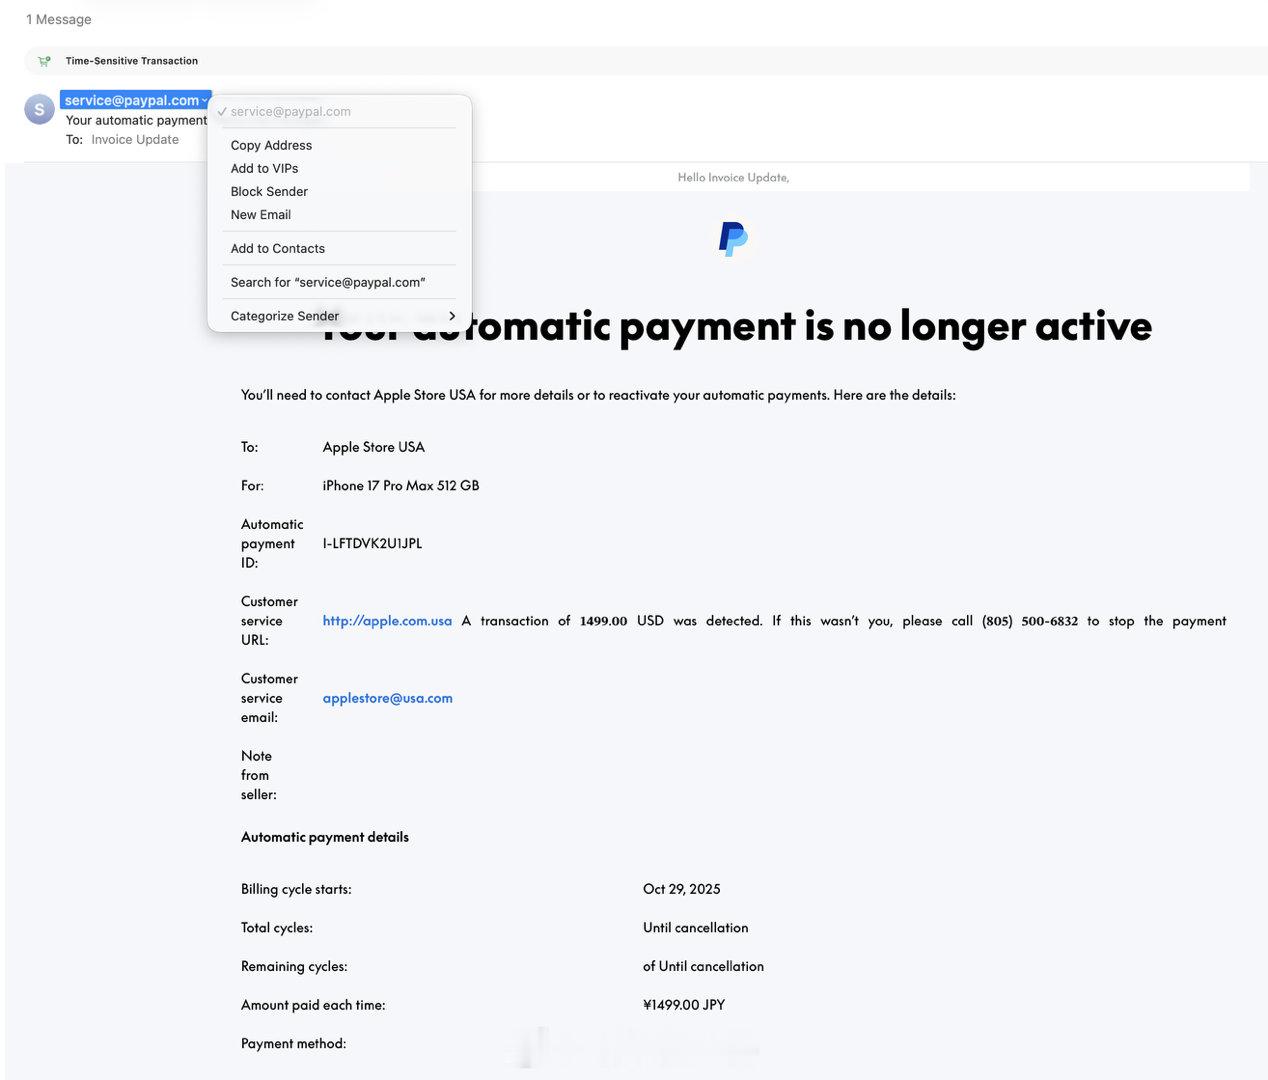Viewport: 1268px width, 1080px height.
Task: Click the applestore@usa.com email link
Action: pos(387,698)
